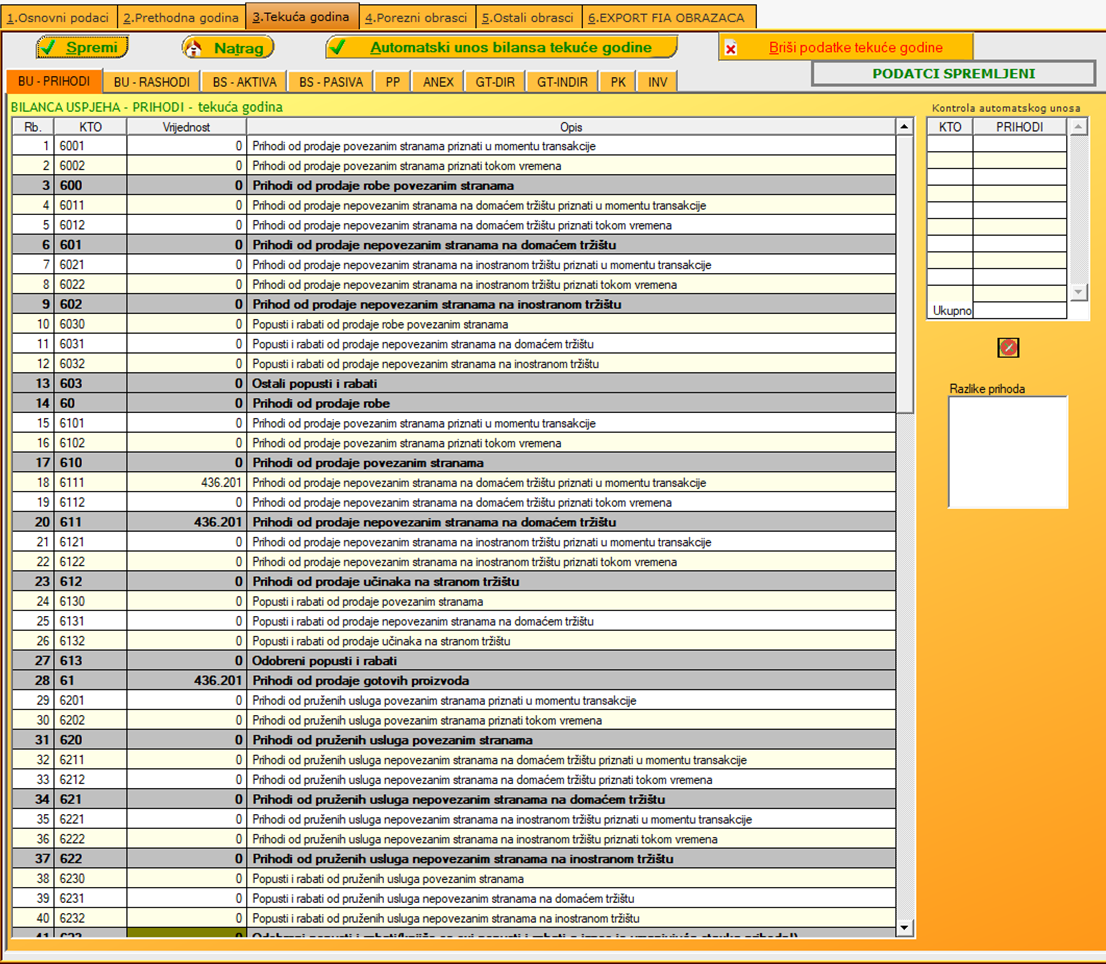Click the Rb. column header
1106x964 pixels.
click(x=32, y=127)
